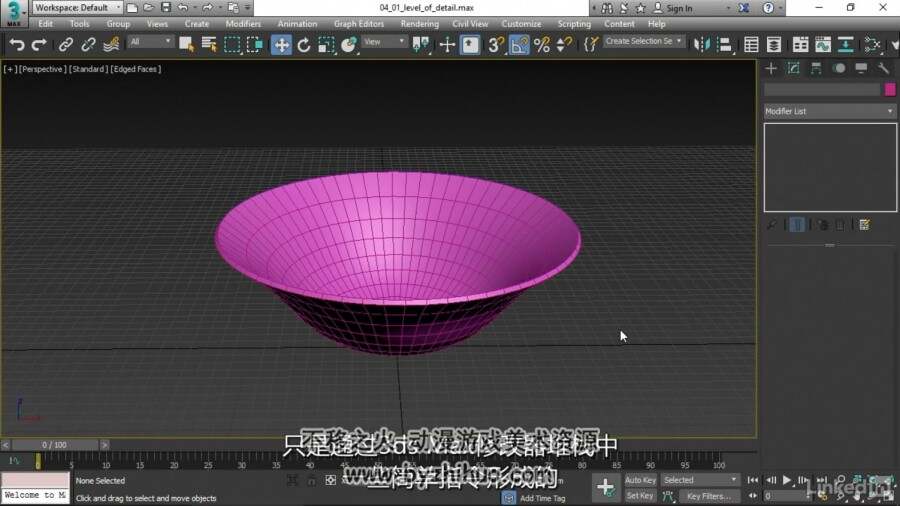
Task: Click the Set Key button
Action: 640,496
